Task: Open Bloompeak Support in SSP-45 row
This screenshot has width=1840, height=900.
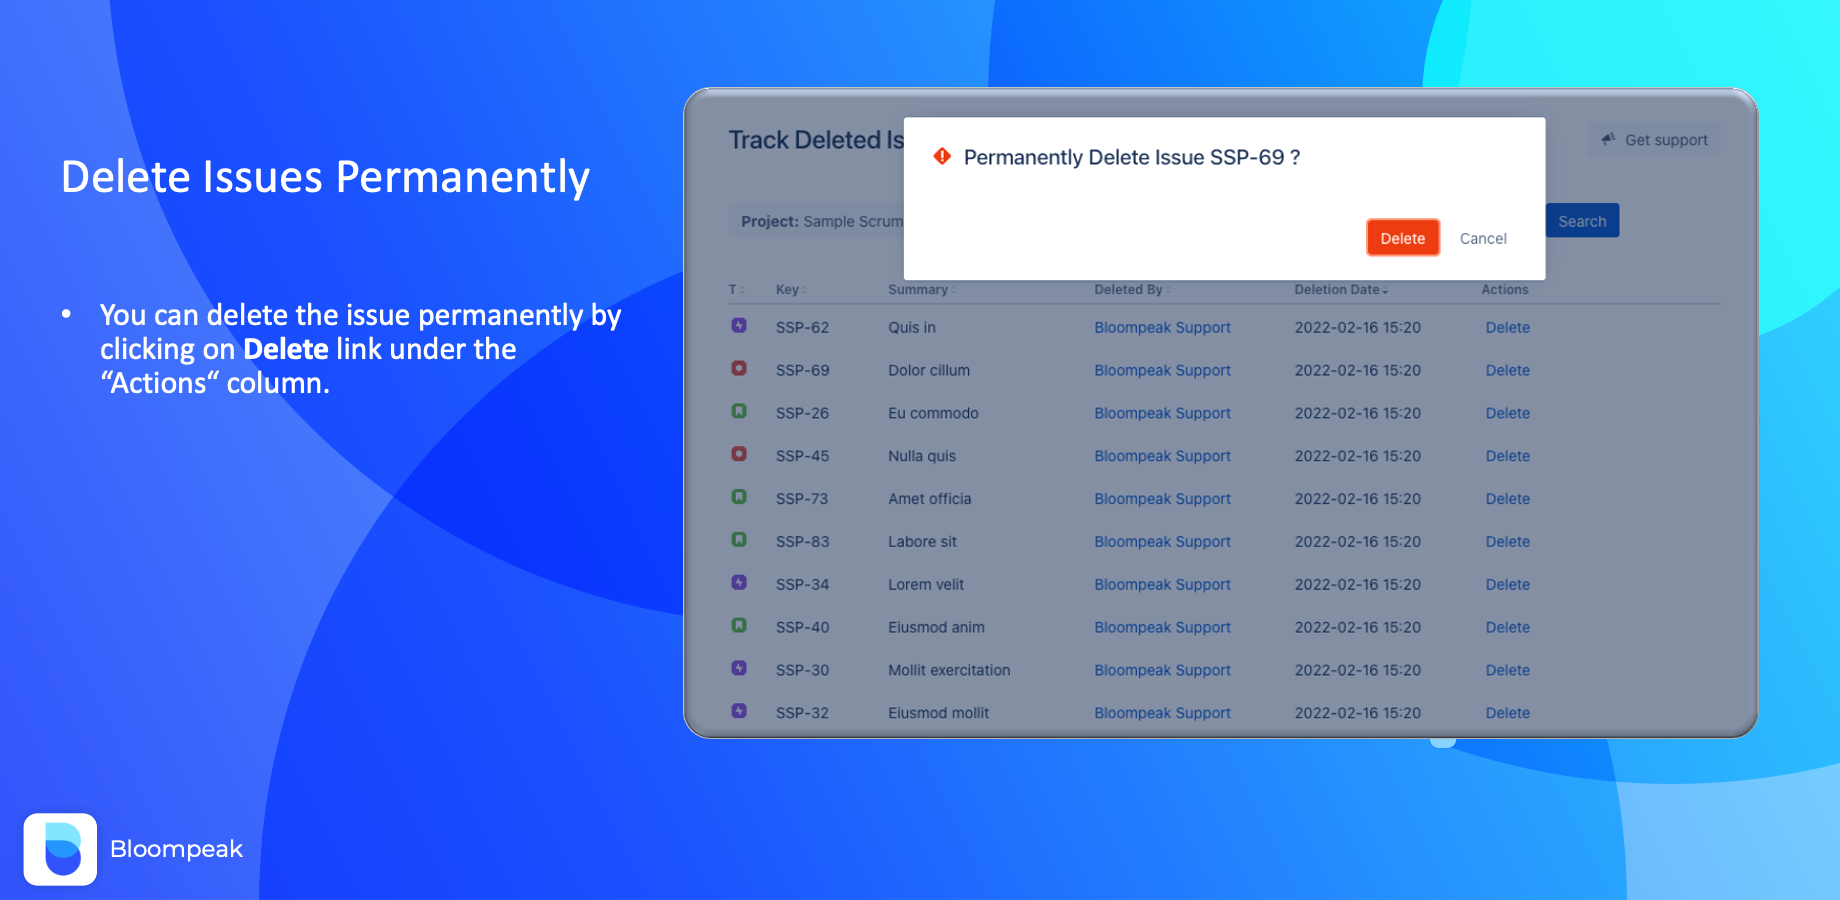Action: tap(1162, 456)
